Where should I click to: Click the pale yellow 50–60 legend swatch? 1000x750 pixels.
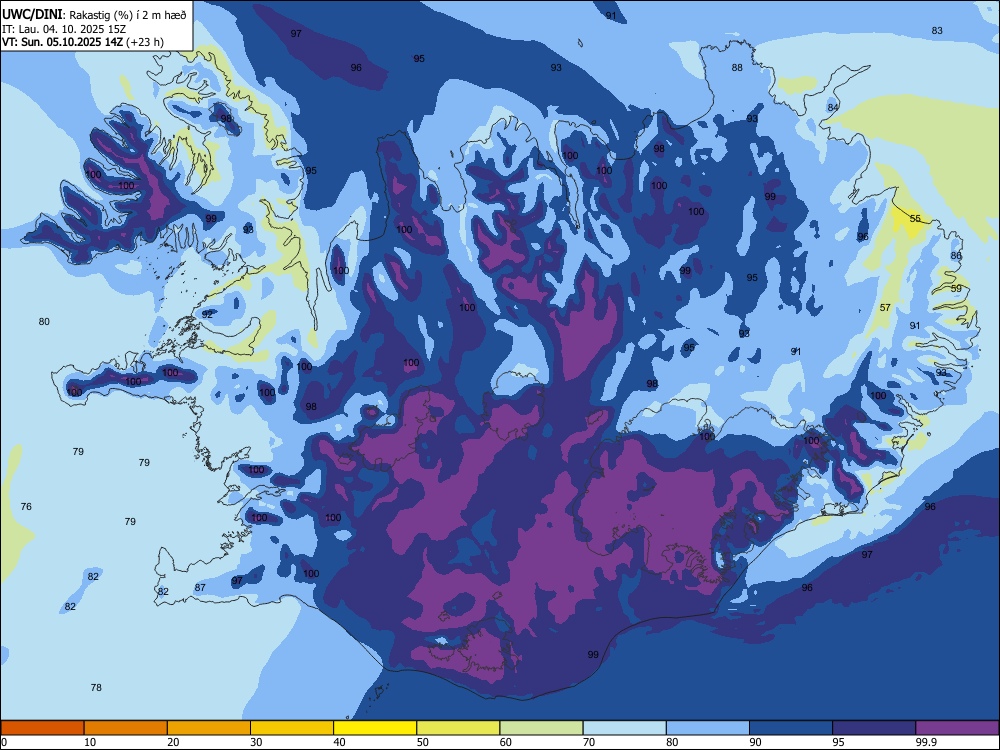(458, 728)
